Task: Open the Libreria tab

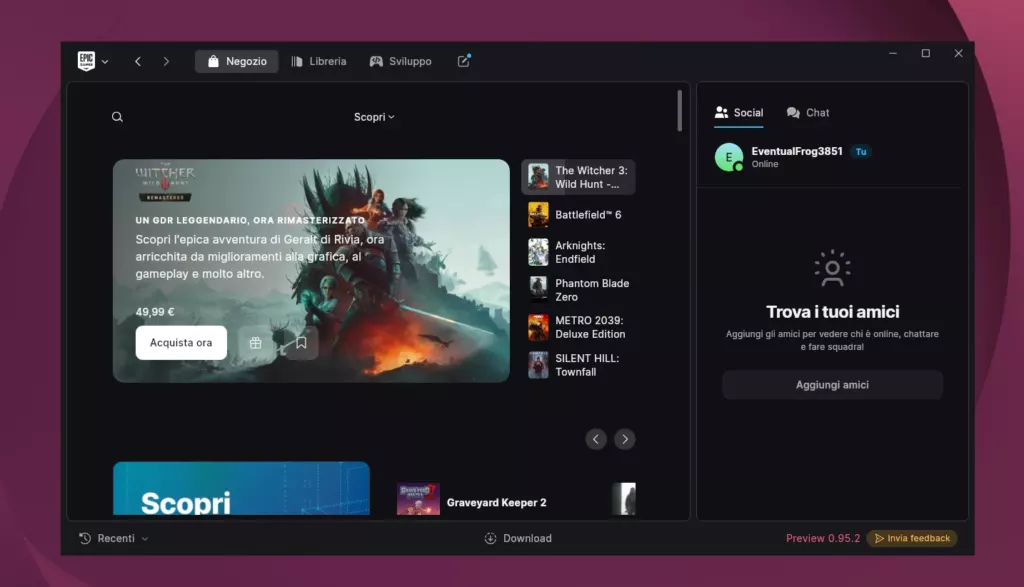Action: (x=319, y=61)
